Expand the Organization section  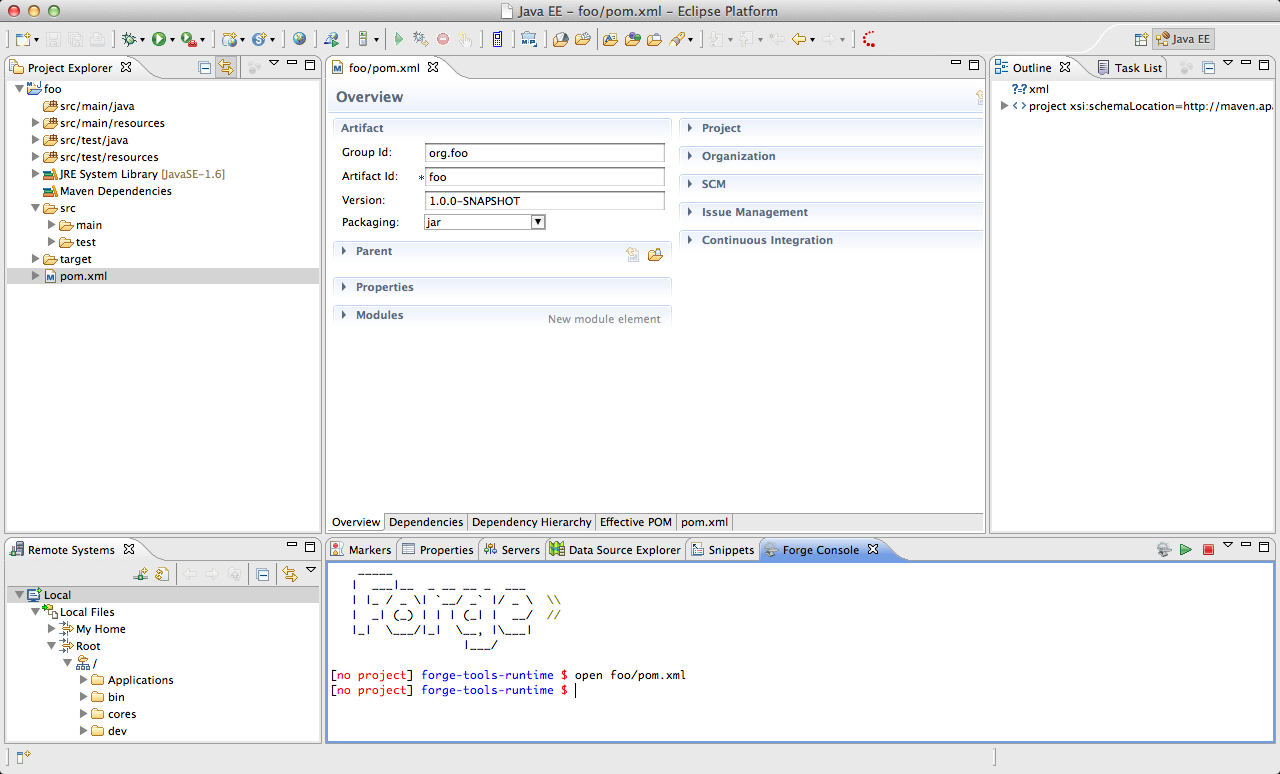tap(690, 156)
